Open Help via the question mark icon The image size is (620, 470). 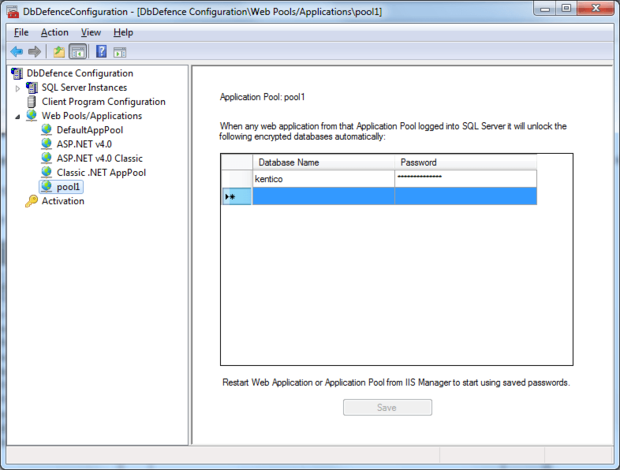tap(101, 51)
